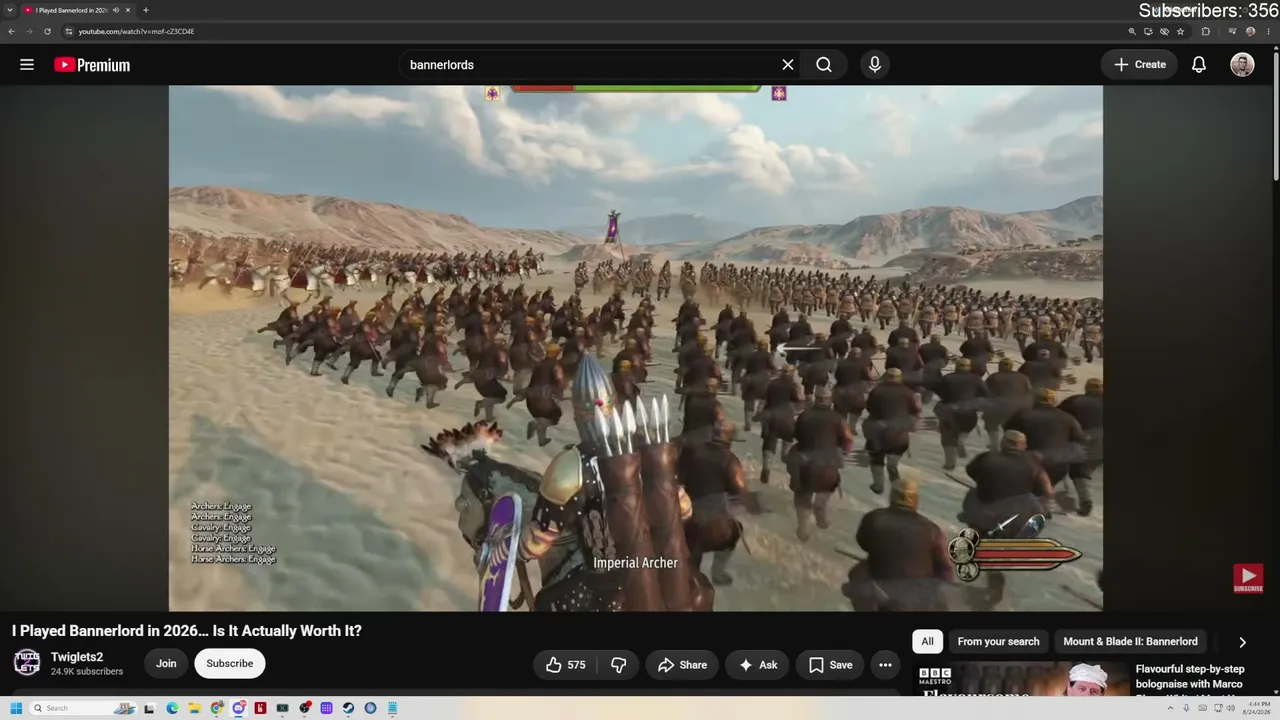Open Steam from the taskbar
This screenshot has height=720, width=1280.
(x=348, y=708)
